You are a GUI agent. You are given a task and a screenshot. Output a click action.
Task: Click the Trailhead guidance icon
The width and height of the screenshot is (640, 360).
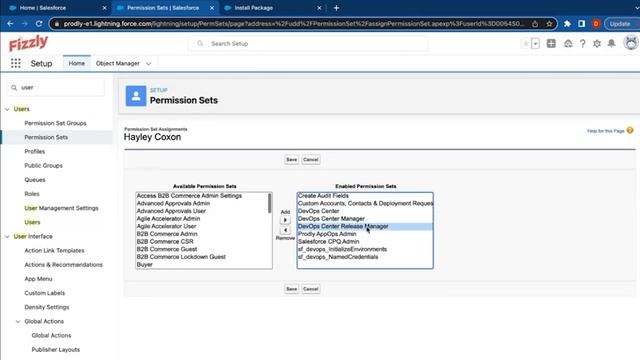(568, 43)
